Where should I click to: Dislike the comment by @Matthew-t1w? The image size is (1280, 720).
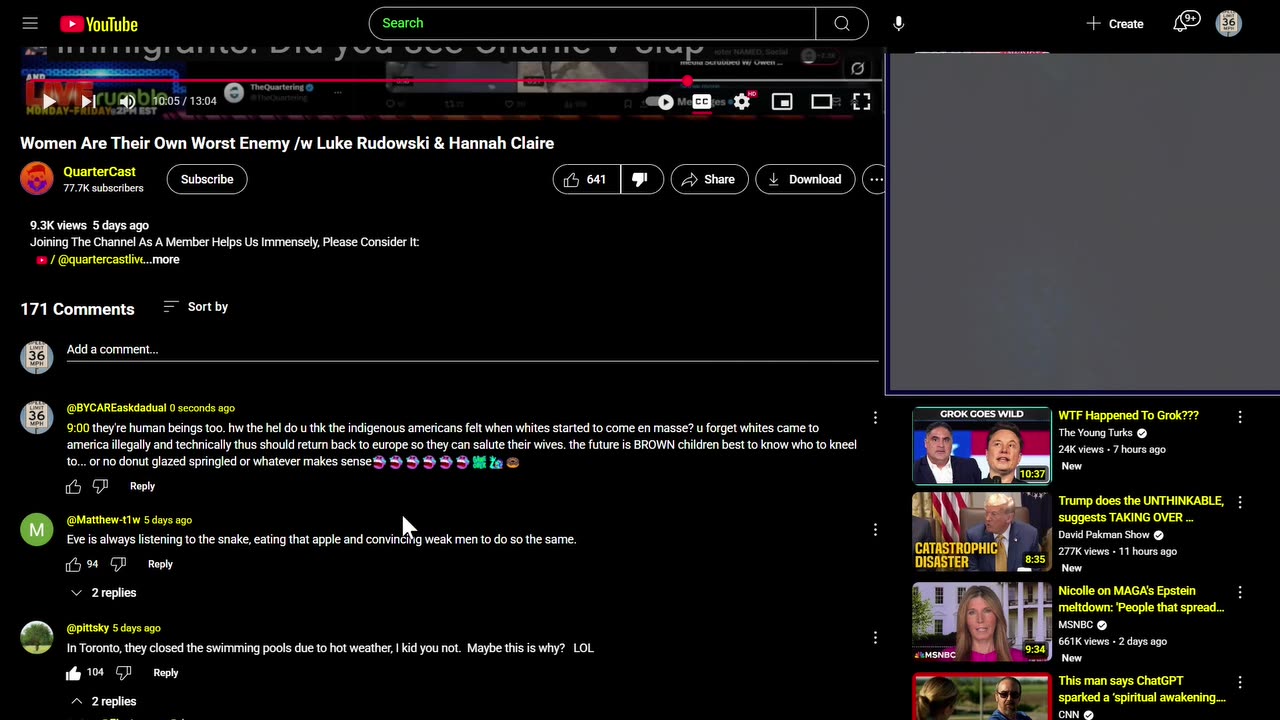pos(118,564)
